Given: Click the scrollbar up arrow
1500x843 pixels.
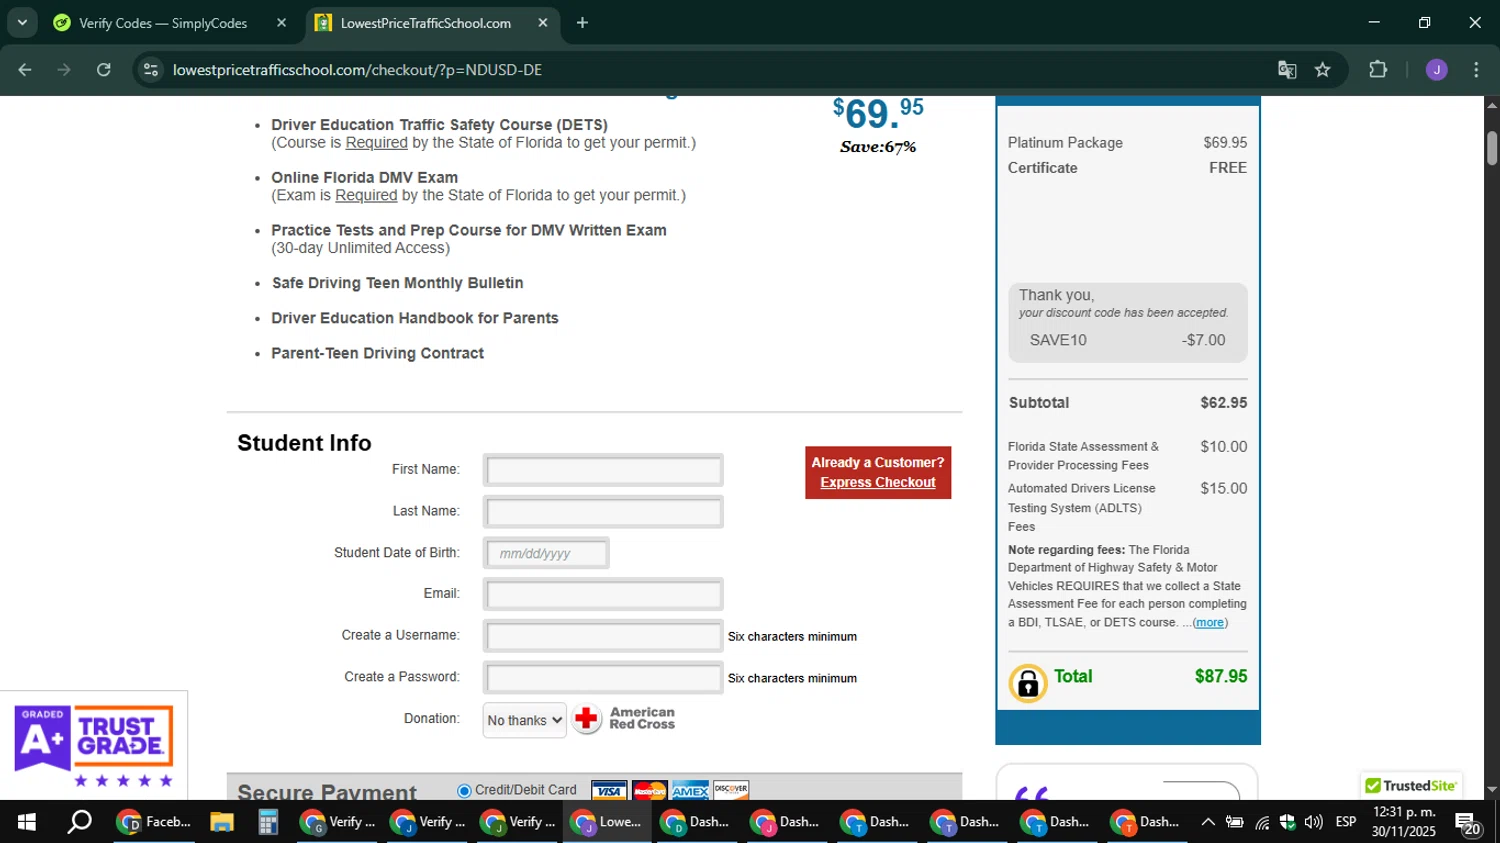Looking at the screenshot, I should 1492,104.
